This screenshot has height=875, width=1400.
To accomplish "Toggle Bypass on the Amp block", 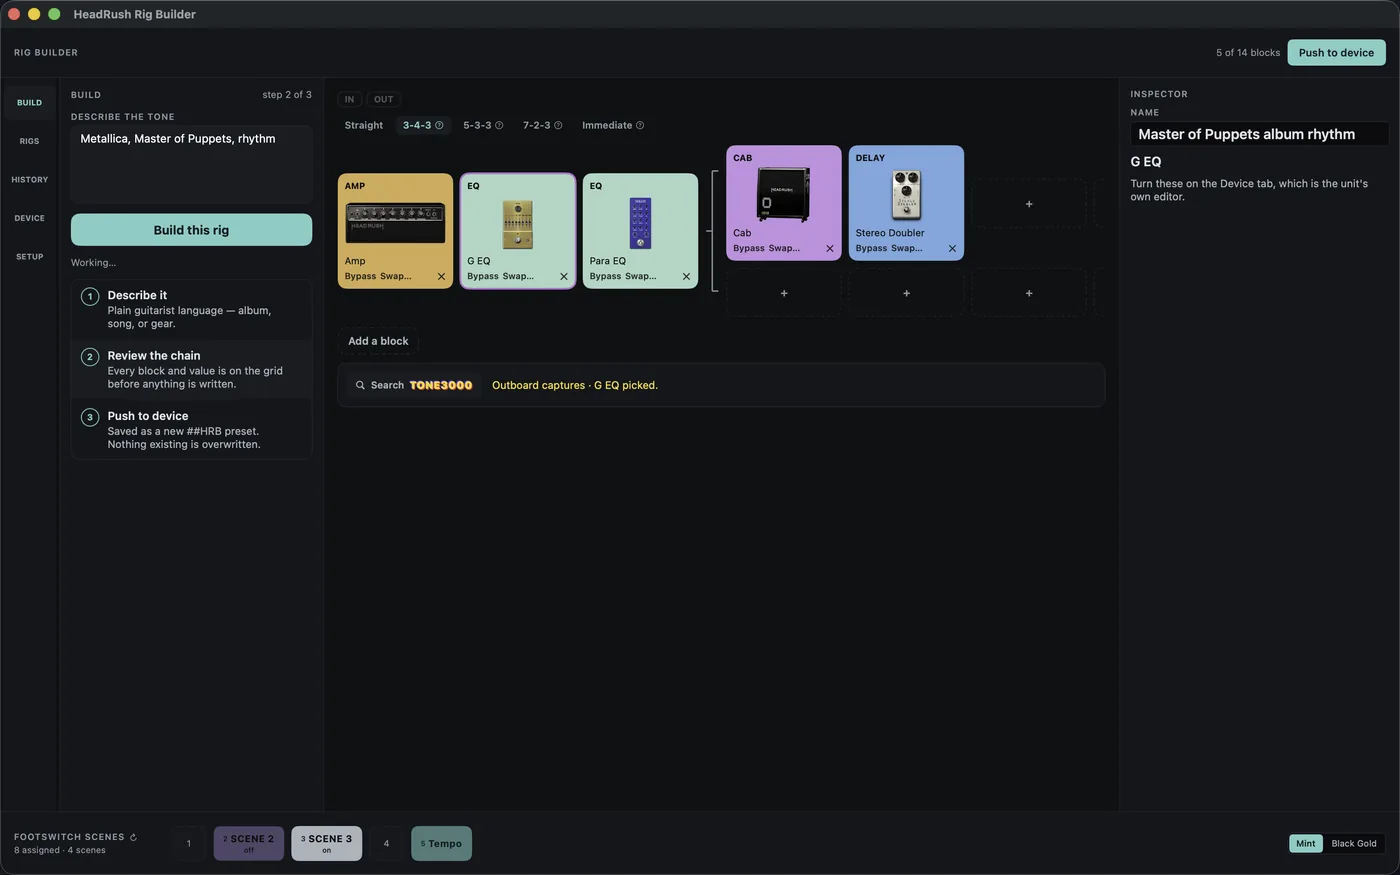I will coord(360,277).
